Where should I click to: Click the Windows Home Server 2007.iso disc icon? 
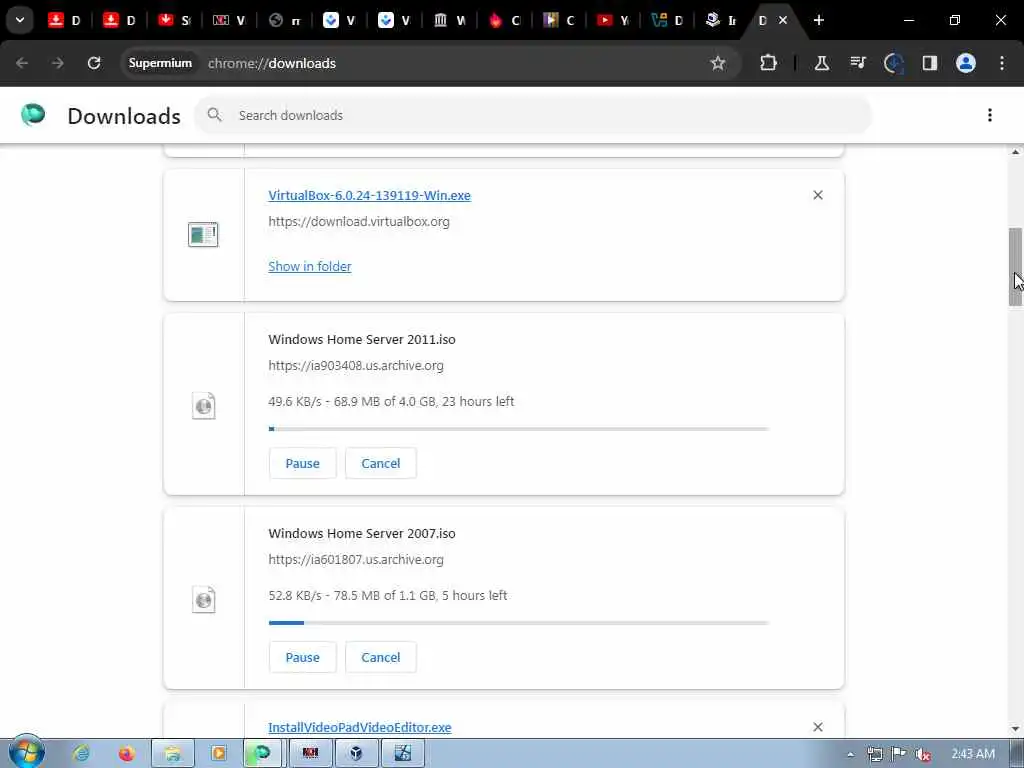pyautogui.click(x=204, y=600)
